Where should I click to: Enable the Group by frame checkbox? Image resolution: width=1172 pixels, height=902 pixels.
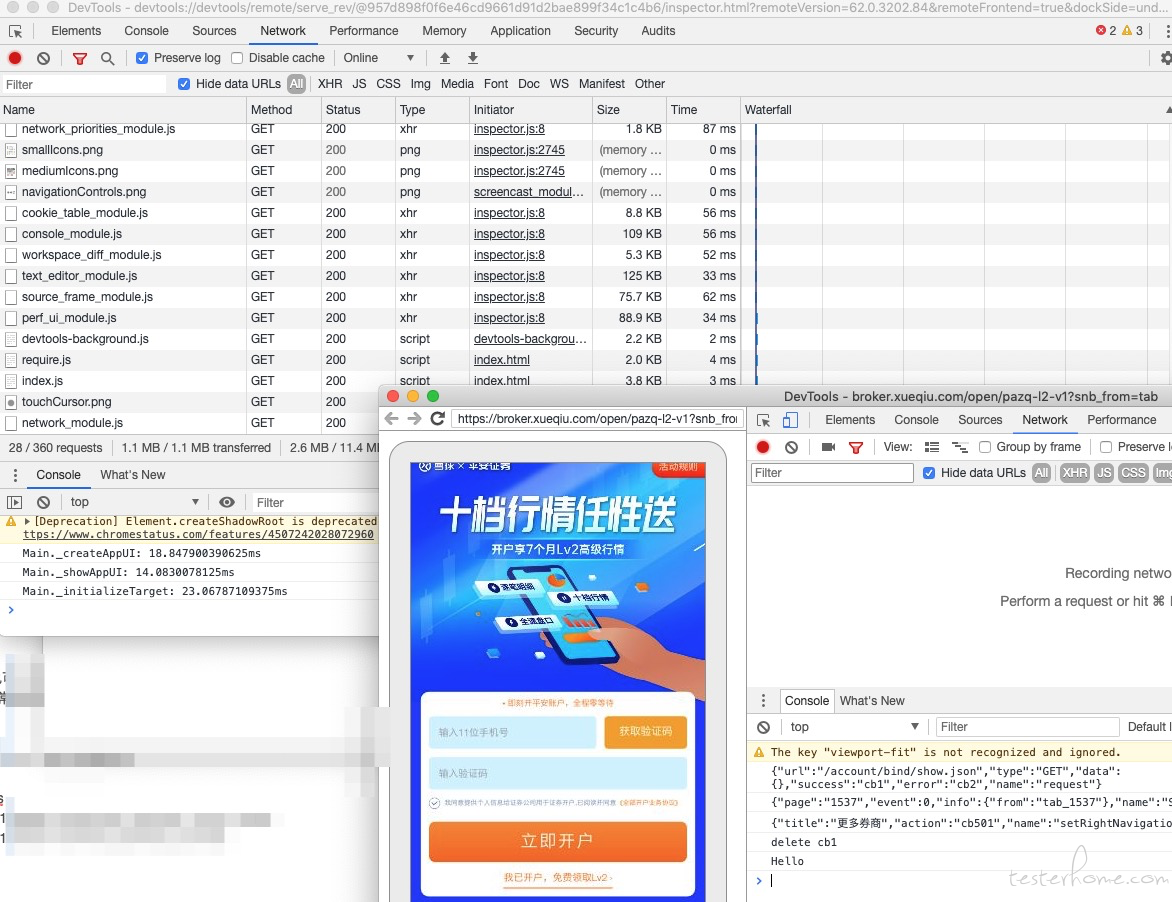[985, 447]
